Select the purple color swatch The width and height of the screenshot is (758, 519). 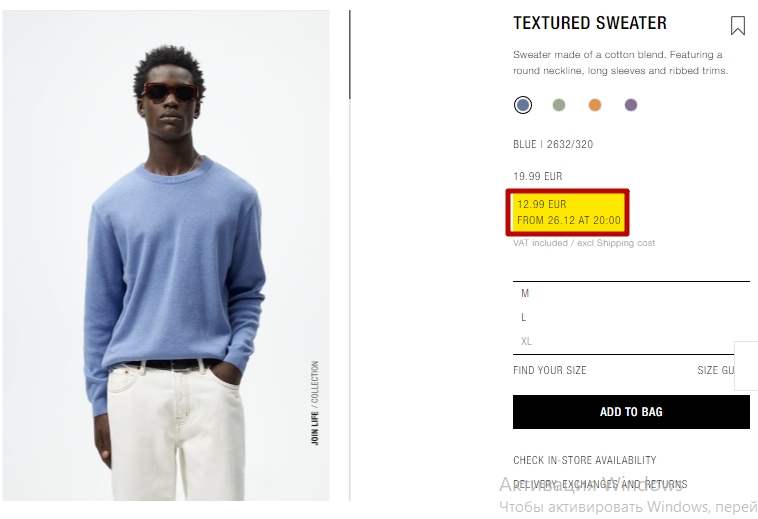coord(631,105)
